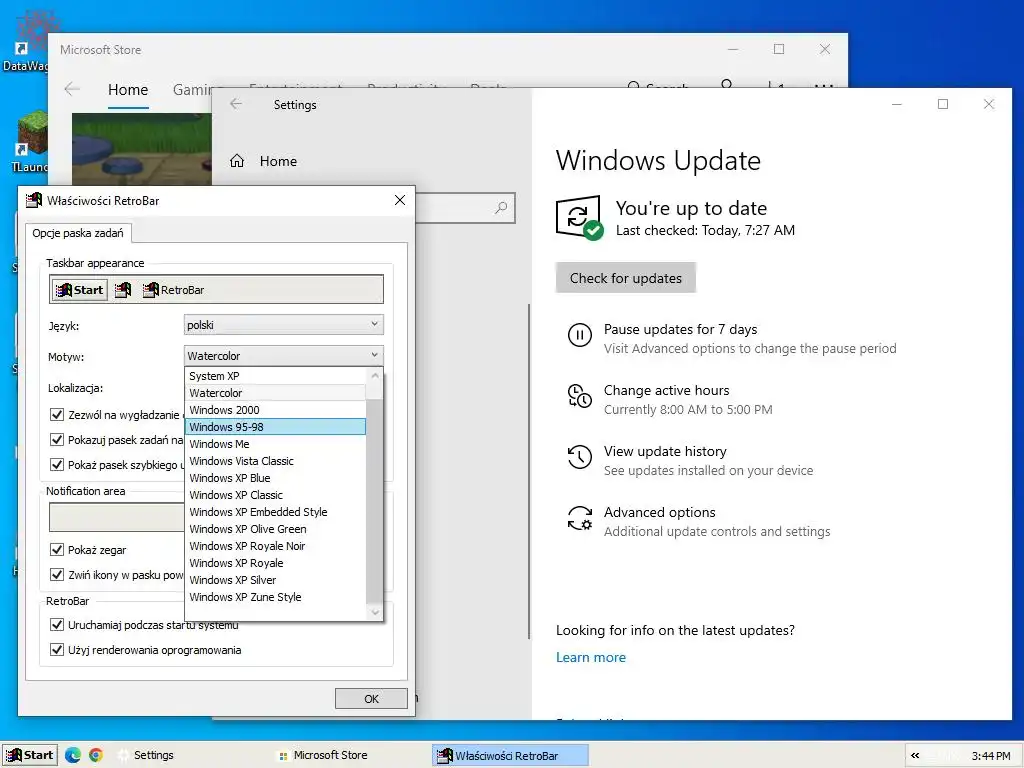
Task: Choose Windows XP Zune Style theme
Action: click(275, 596)
